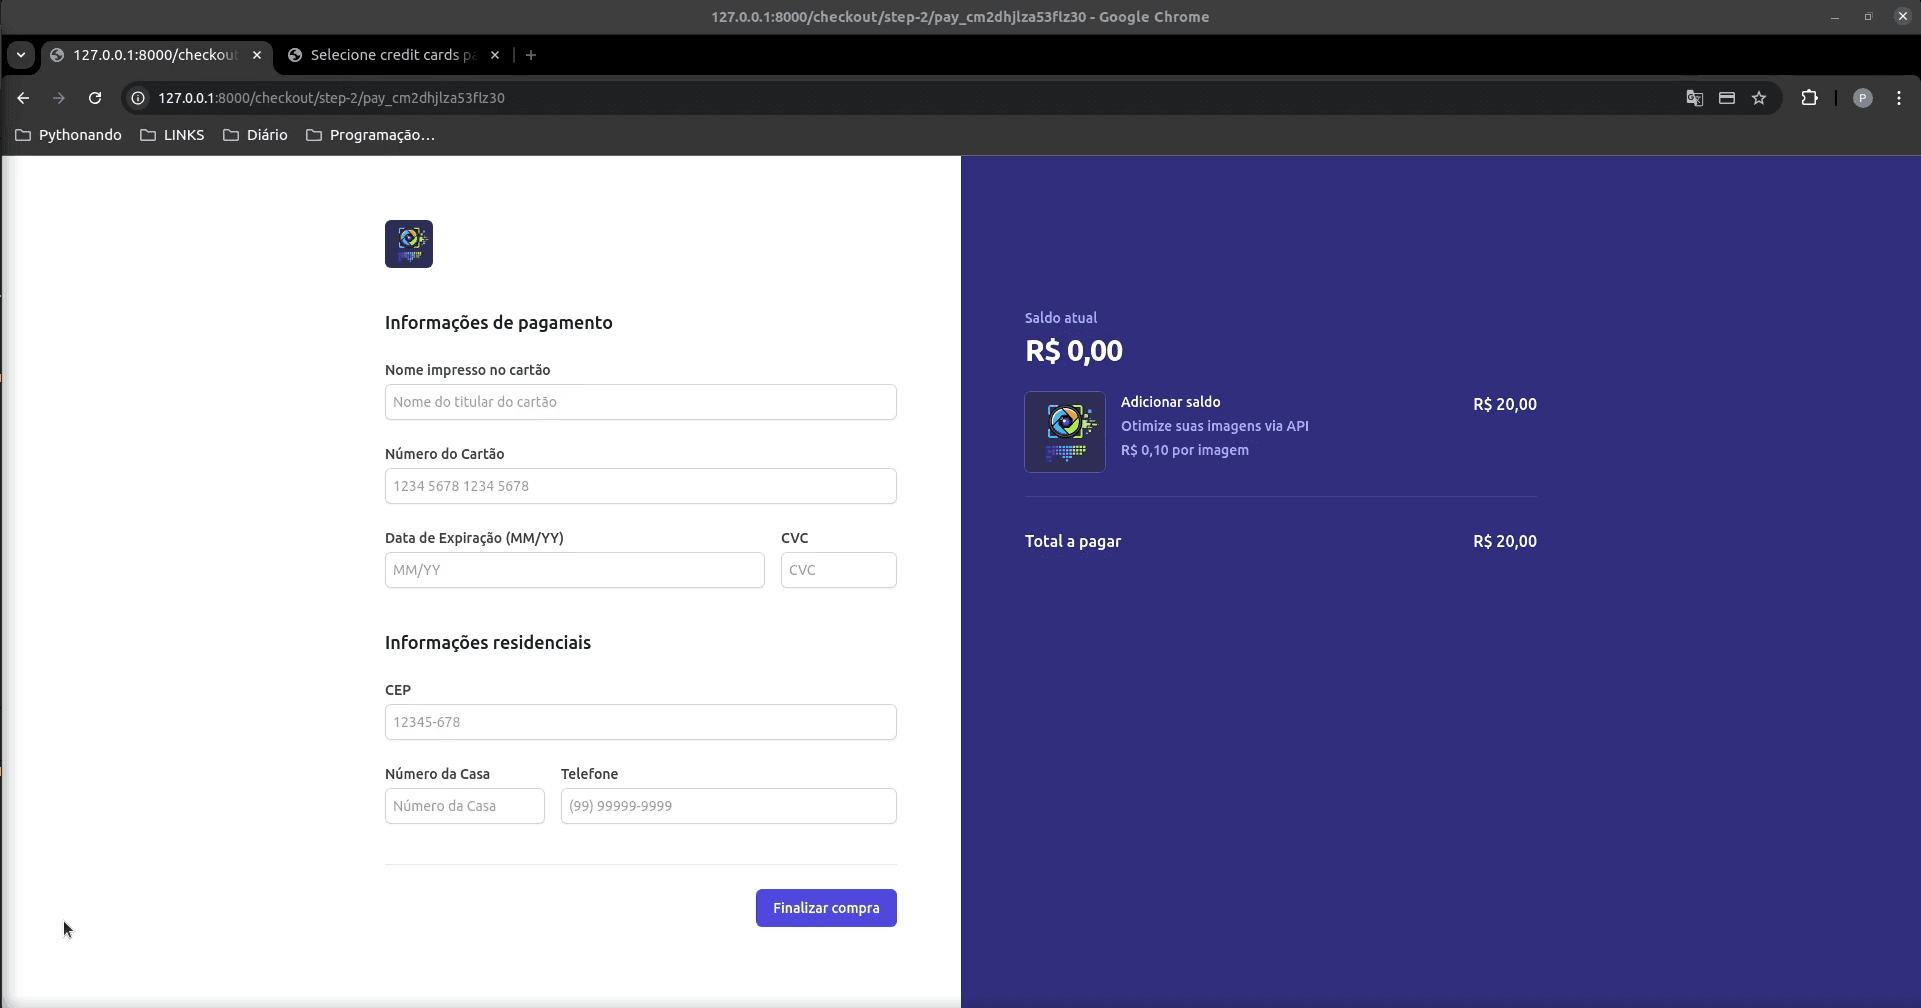The image size is (1921, 1008).
Task: Open the Extensions puzzle icon
Action: click(x=1809, y=98)
